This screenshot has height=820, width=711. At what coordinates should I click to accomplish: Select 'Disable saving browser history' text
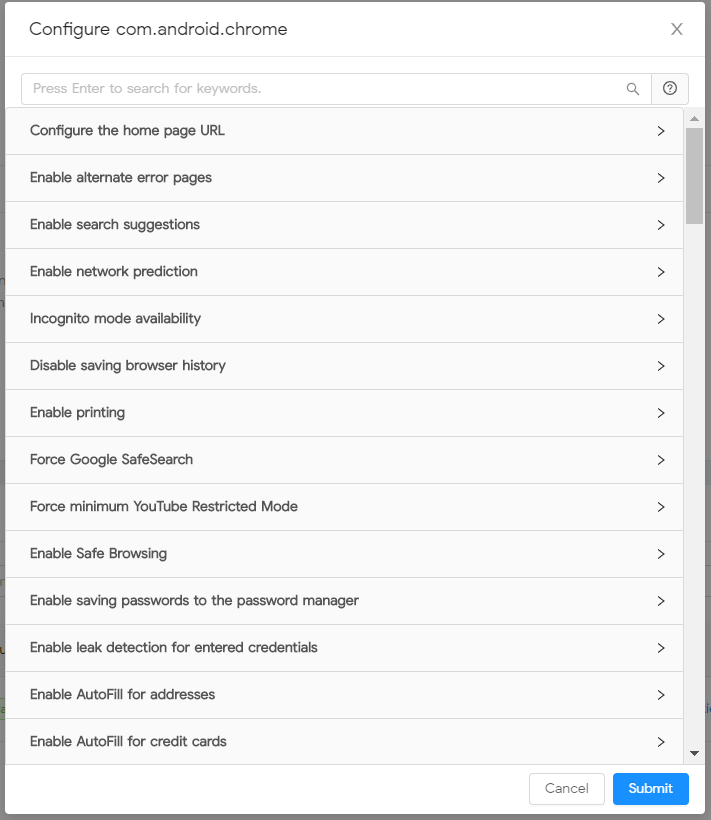128,366
